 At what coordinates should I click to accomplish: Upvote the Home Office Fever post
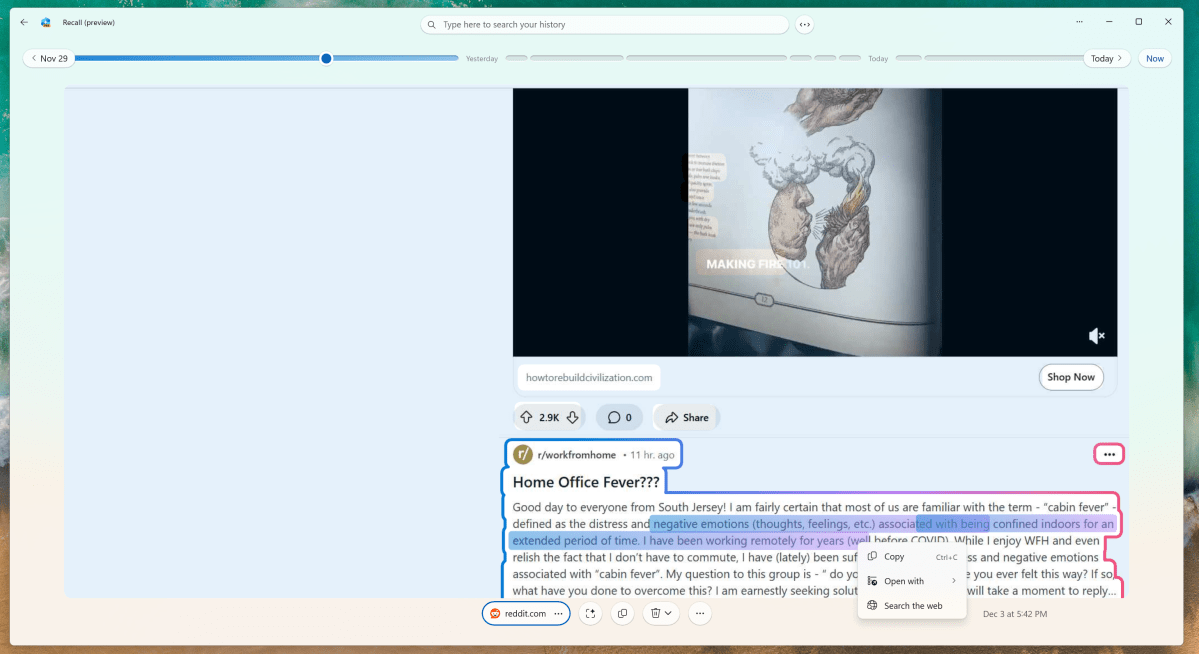(x=525, y=417)
